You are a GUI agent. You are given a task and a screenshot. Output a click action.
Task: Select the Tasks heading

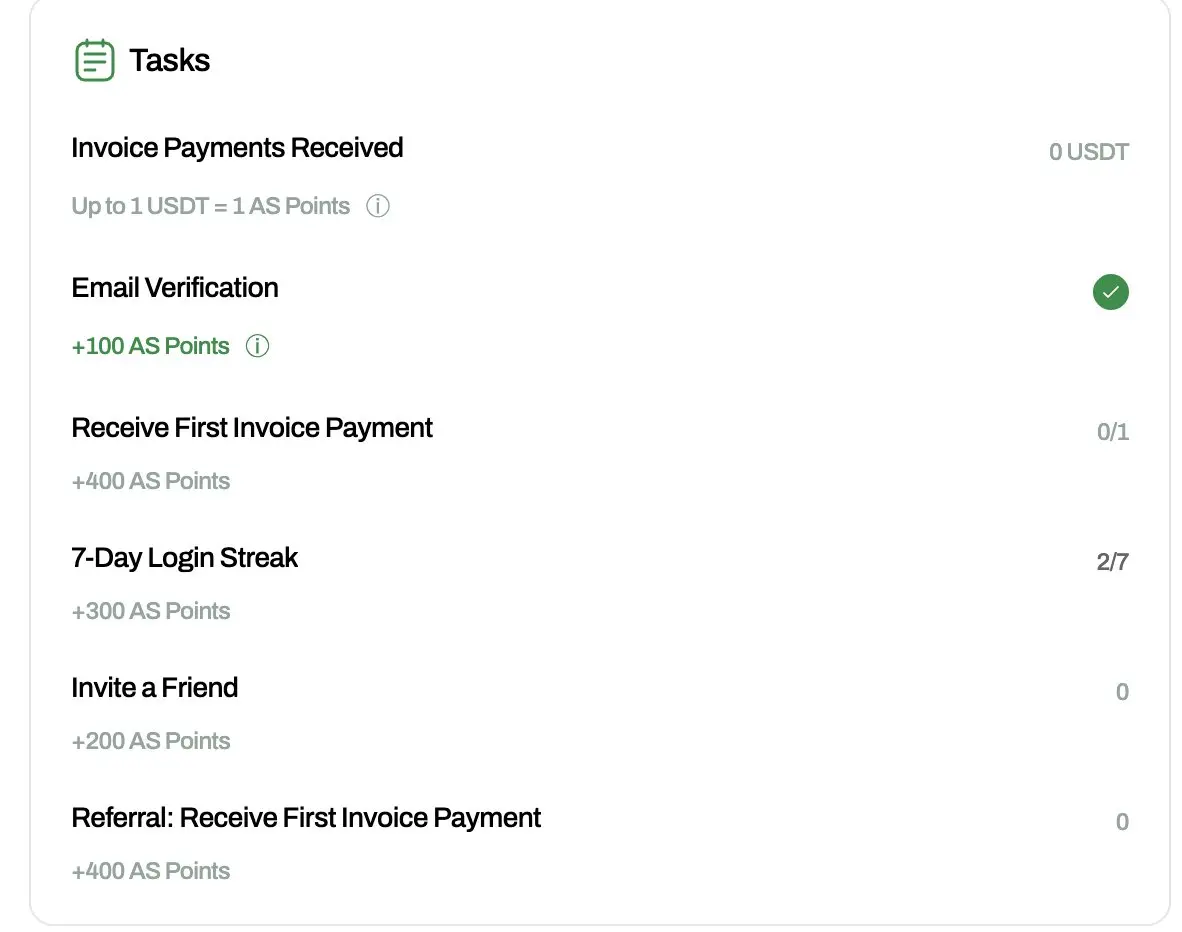169,60
